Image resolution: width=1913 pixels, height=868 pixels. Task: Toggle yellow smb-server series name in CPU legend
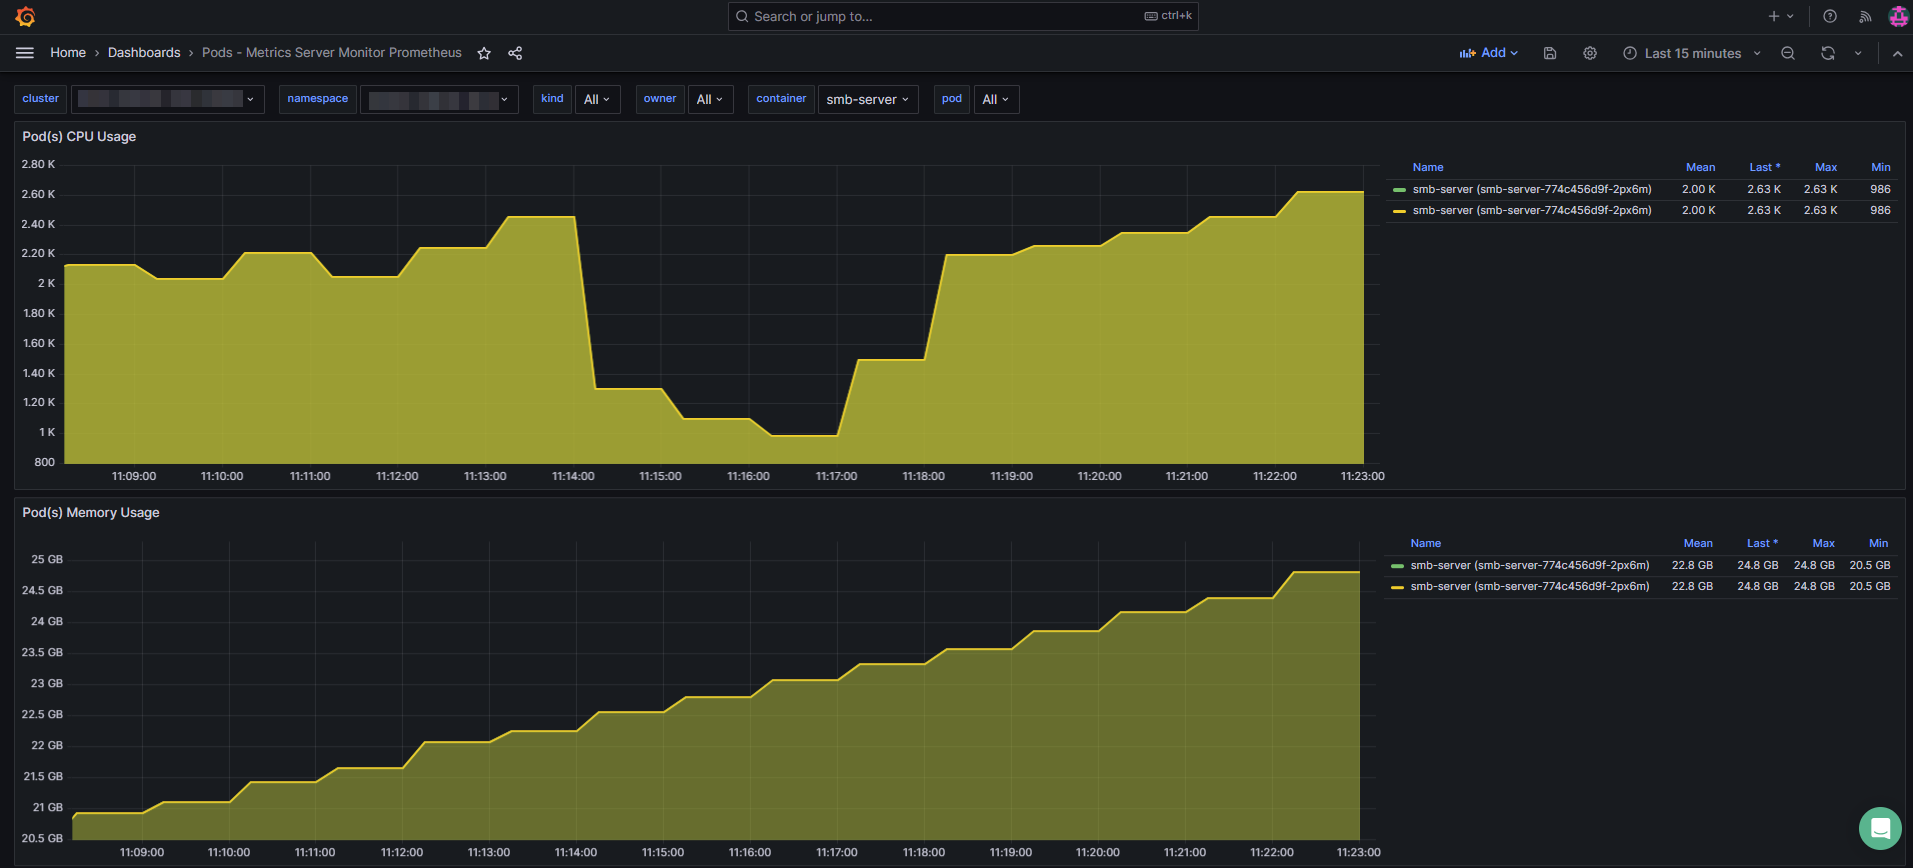(x=1532, y=210)
